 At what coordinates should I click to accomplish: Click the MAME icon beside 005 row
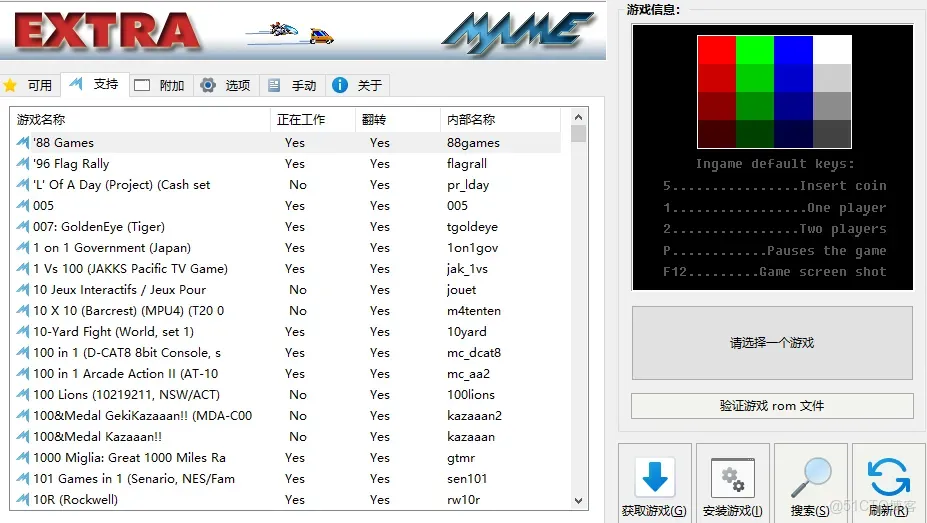(x=22, y=206)
